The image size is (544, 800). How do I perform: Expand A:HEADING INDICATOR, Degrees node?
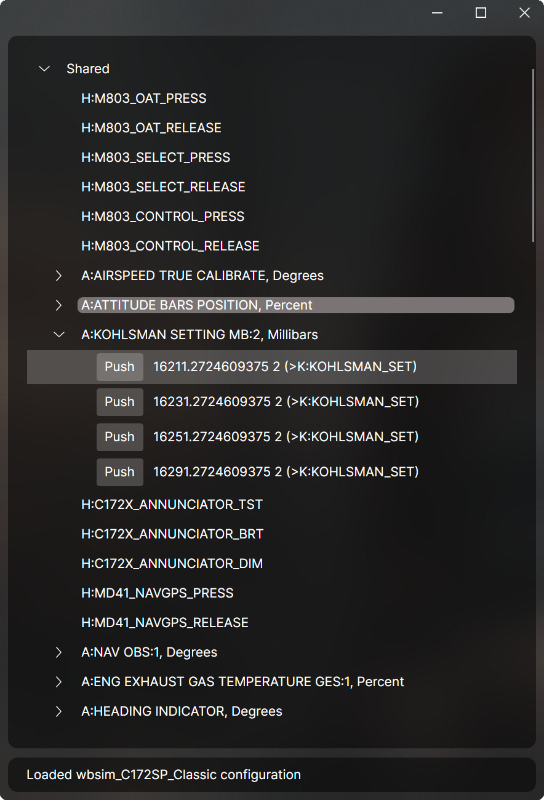[x=59, y=711]
